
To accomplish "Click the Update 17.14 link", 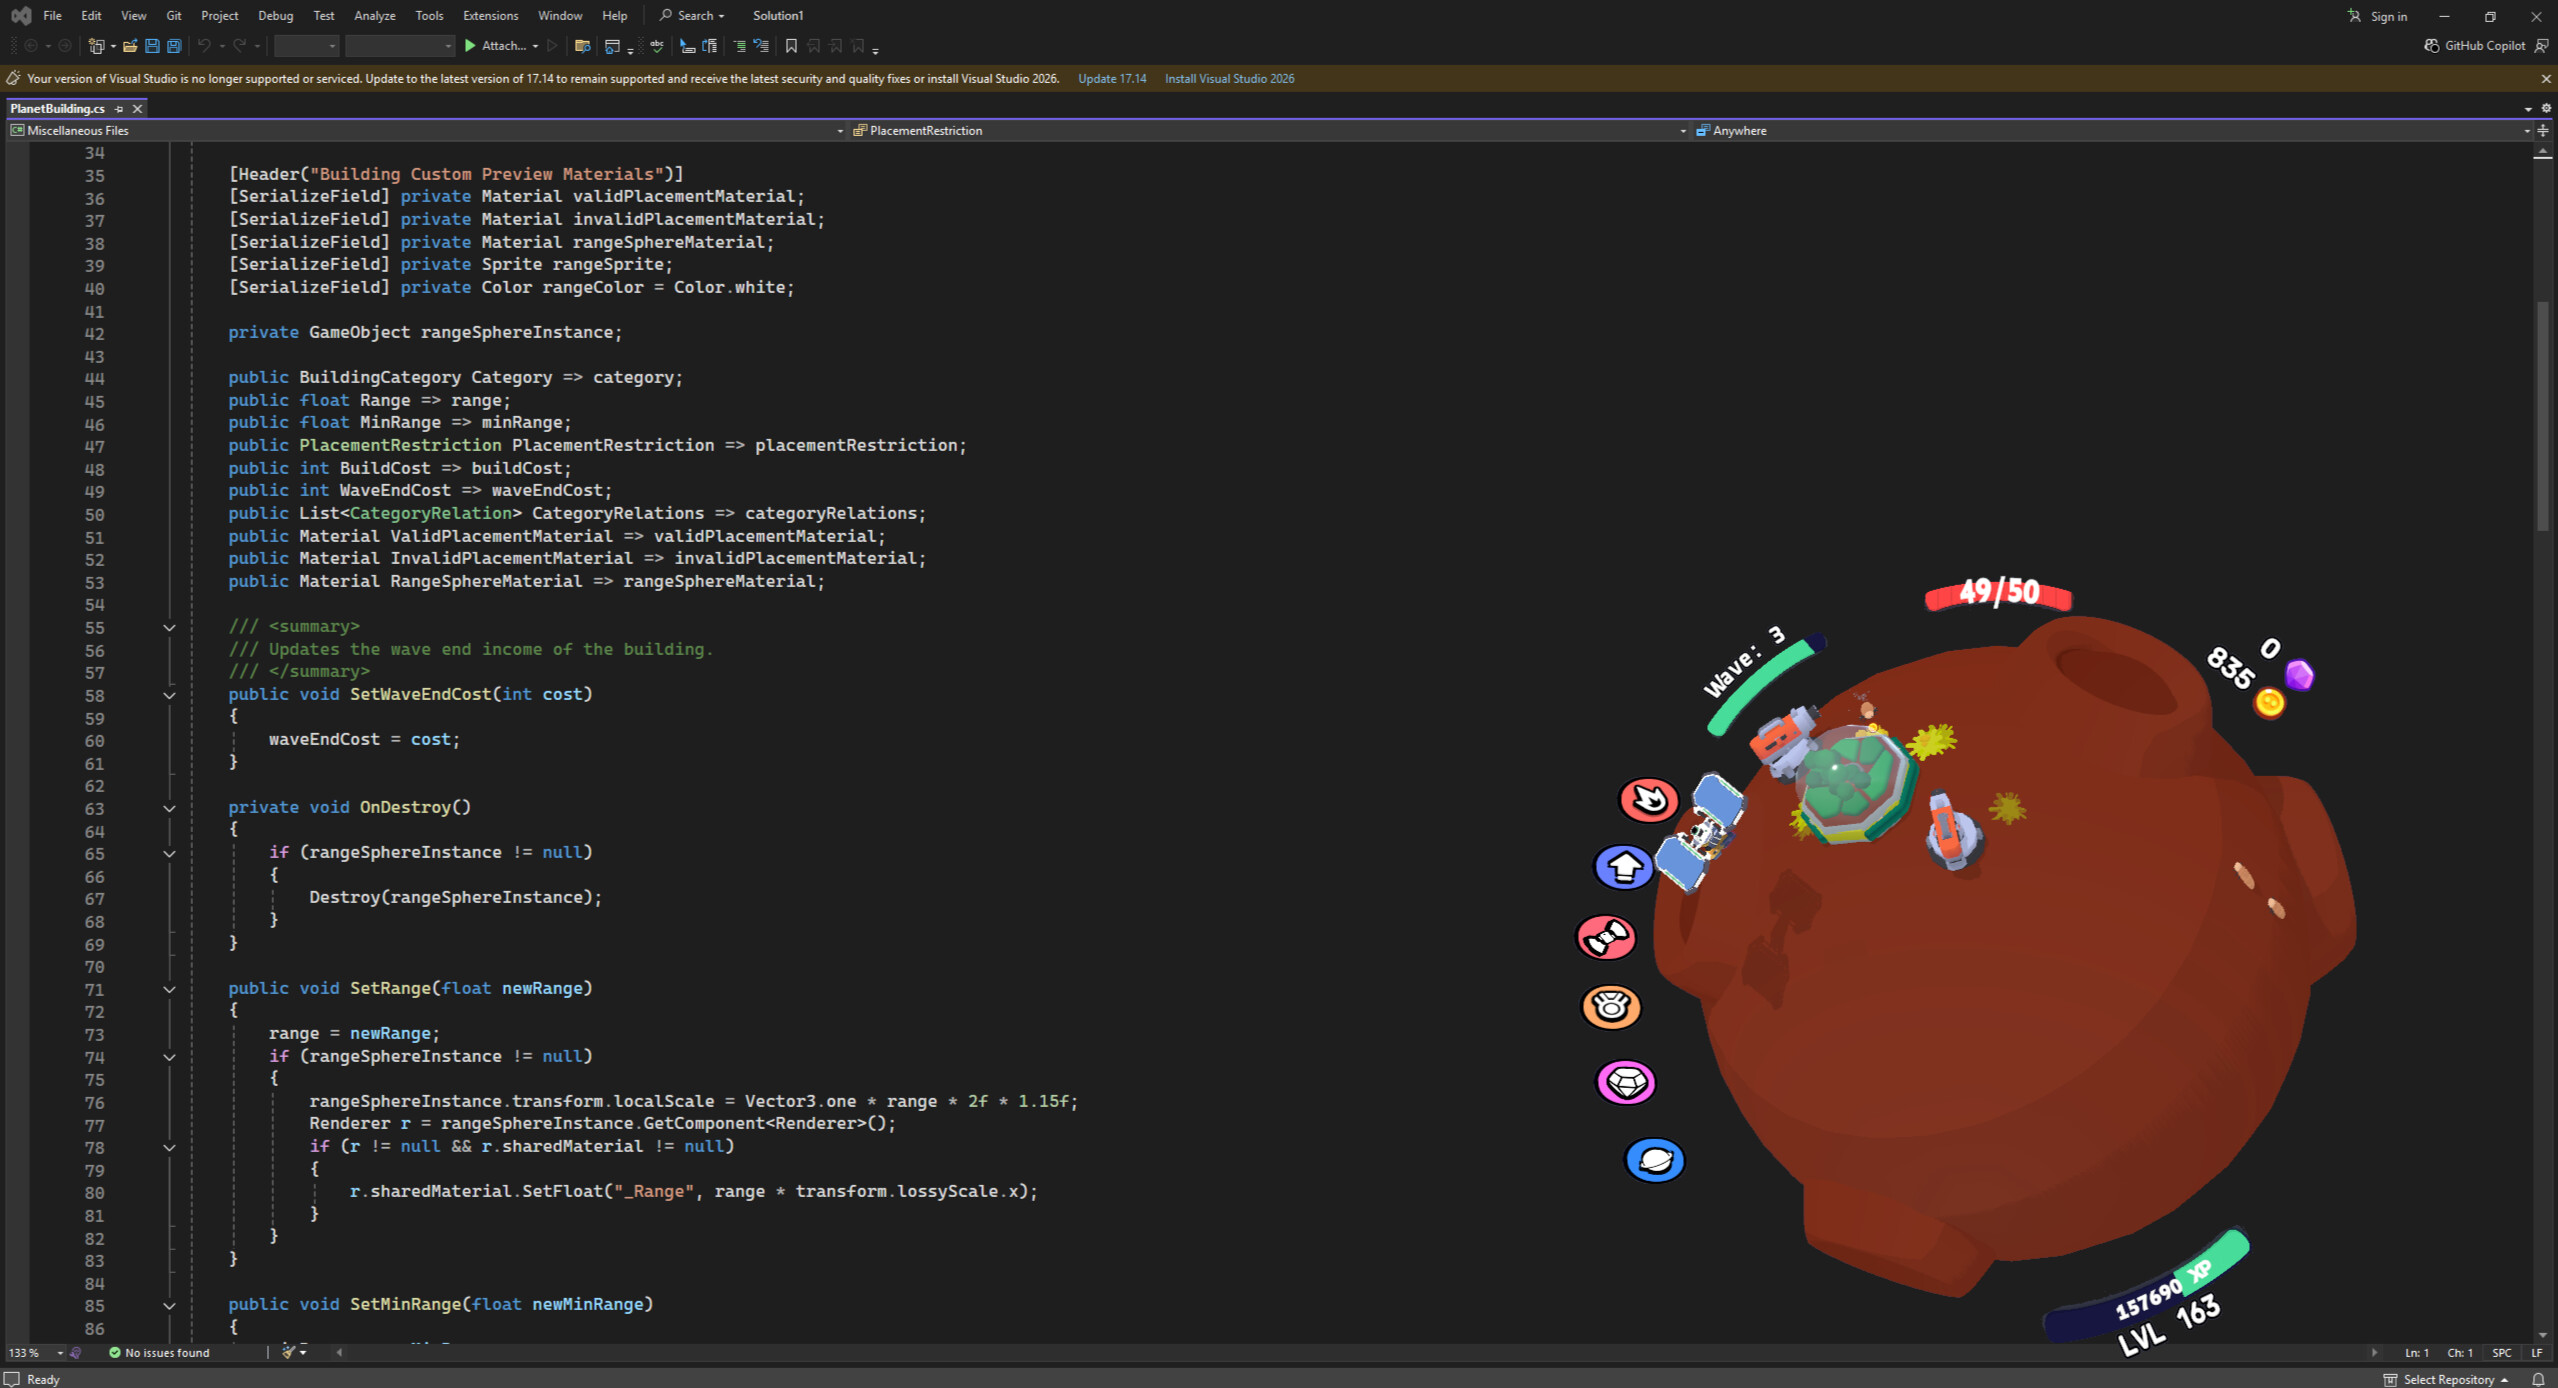I will (x=1112, y=79).
